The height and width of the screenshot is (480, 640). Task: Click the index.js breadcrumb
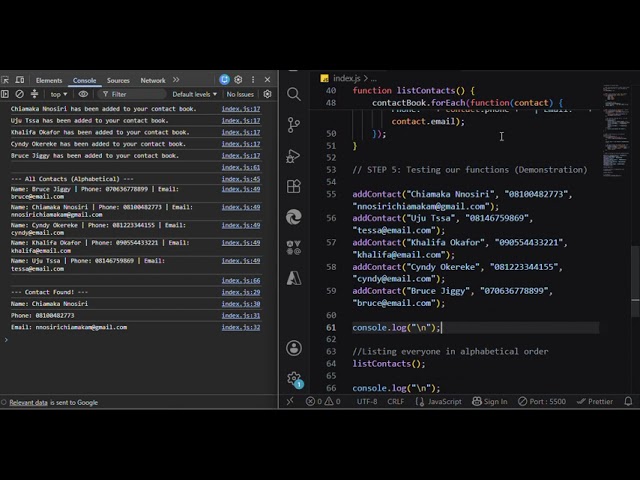[x=346, y=78]
